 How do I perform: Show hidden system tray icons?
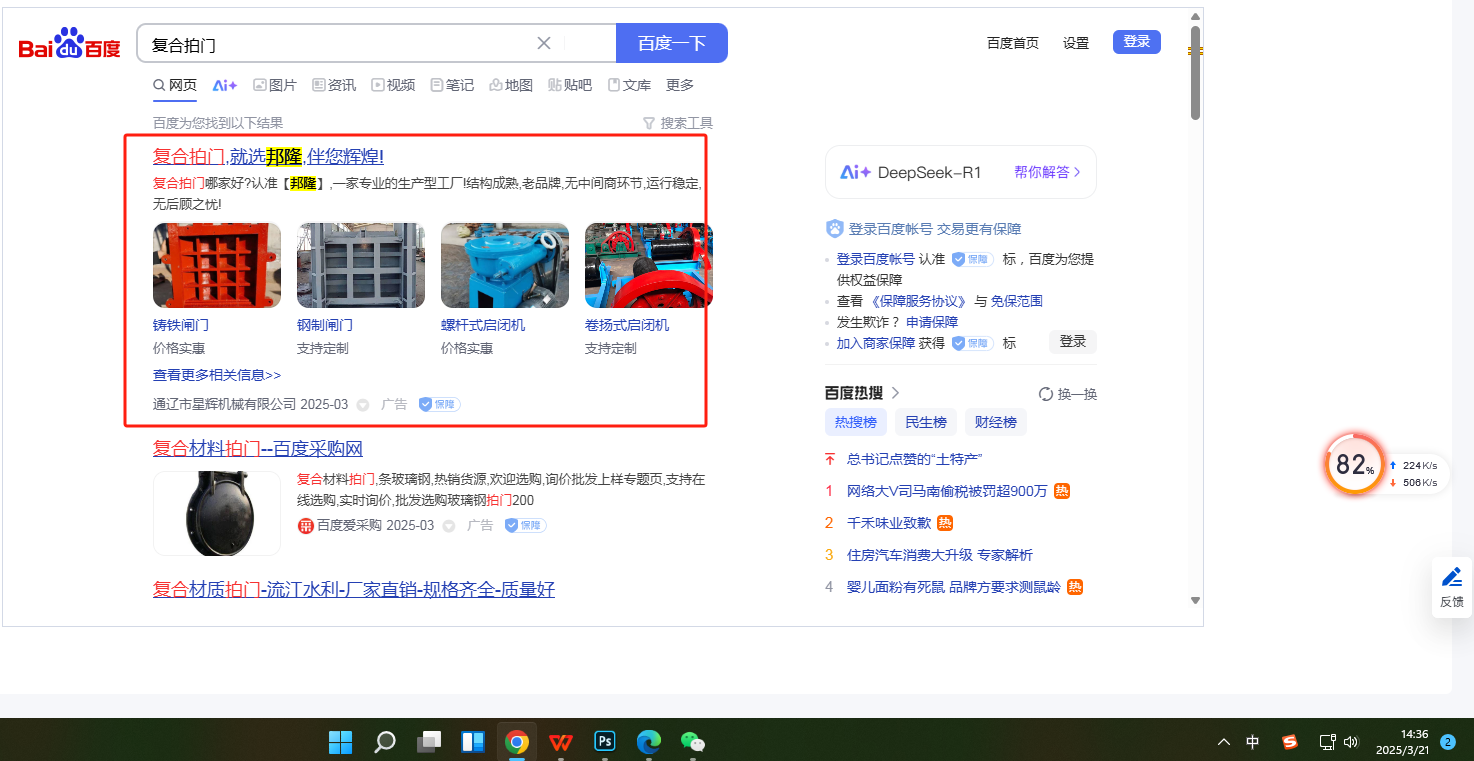click(1223, 742)
